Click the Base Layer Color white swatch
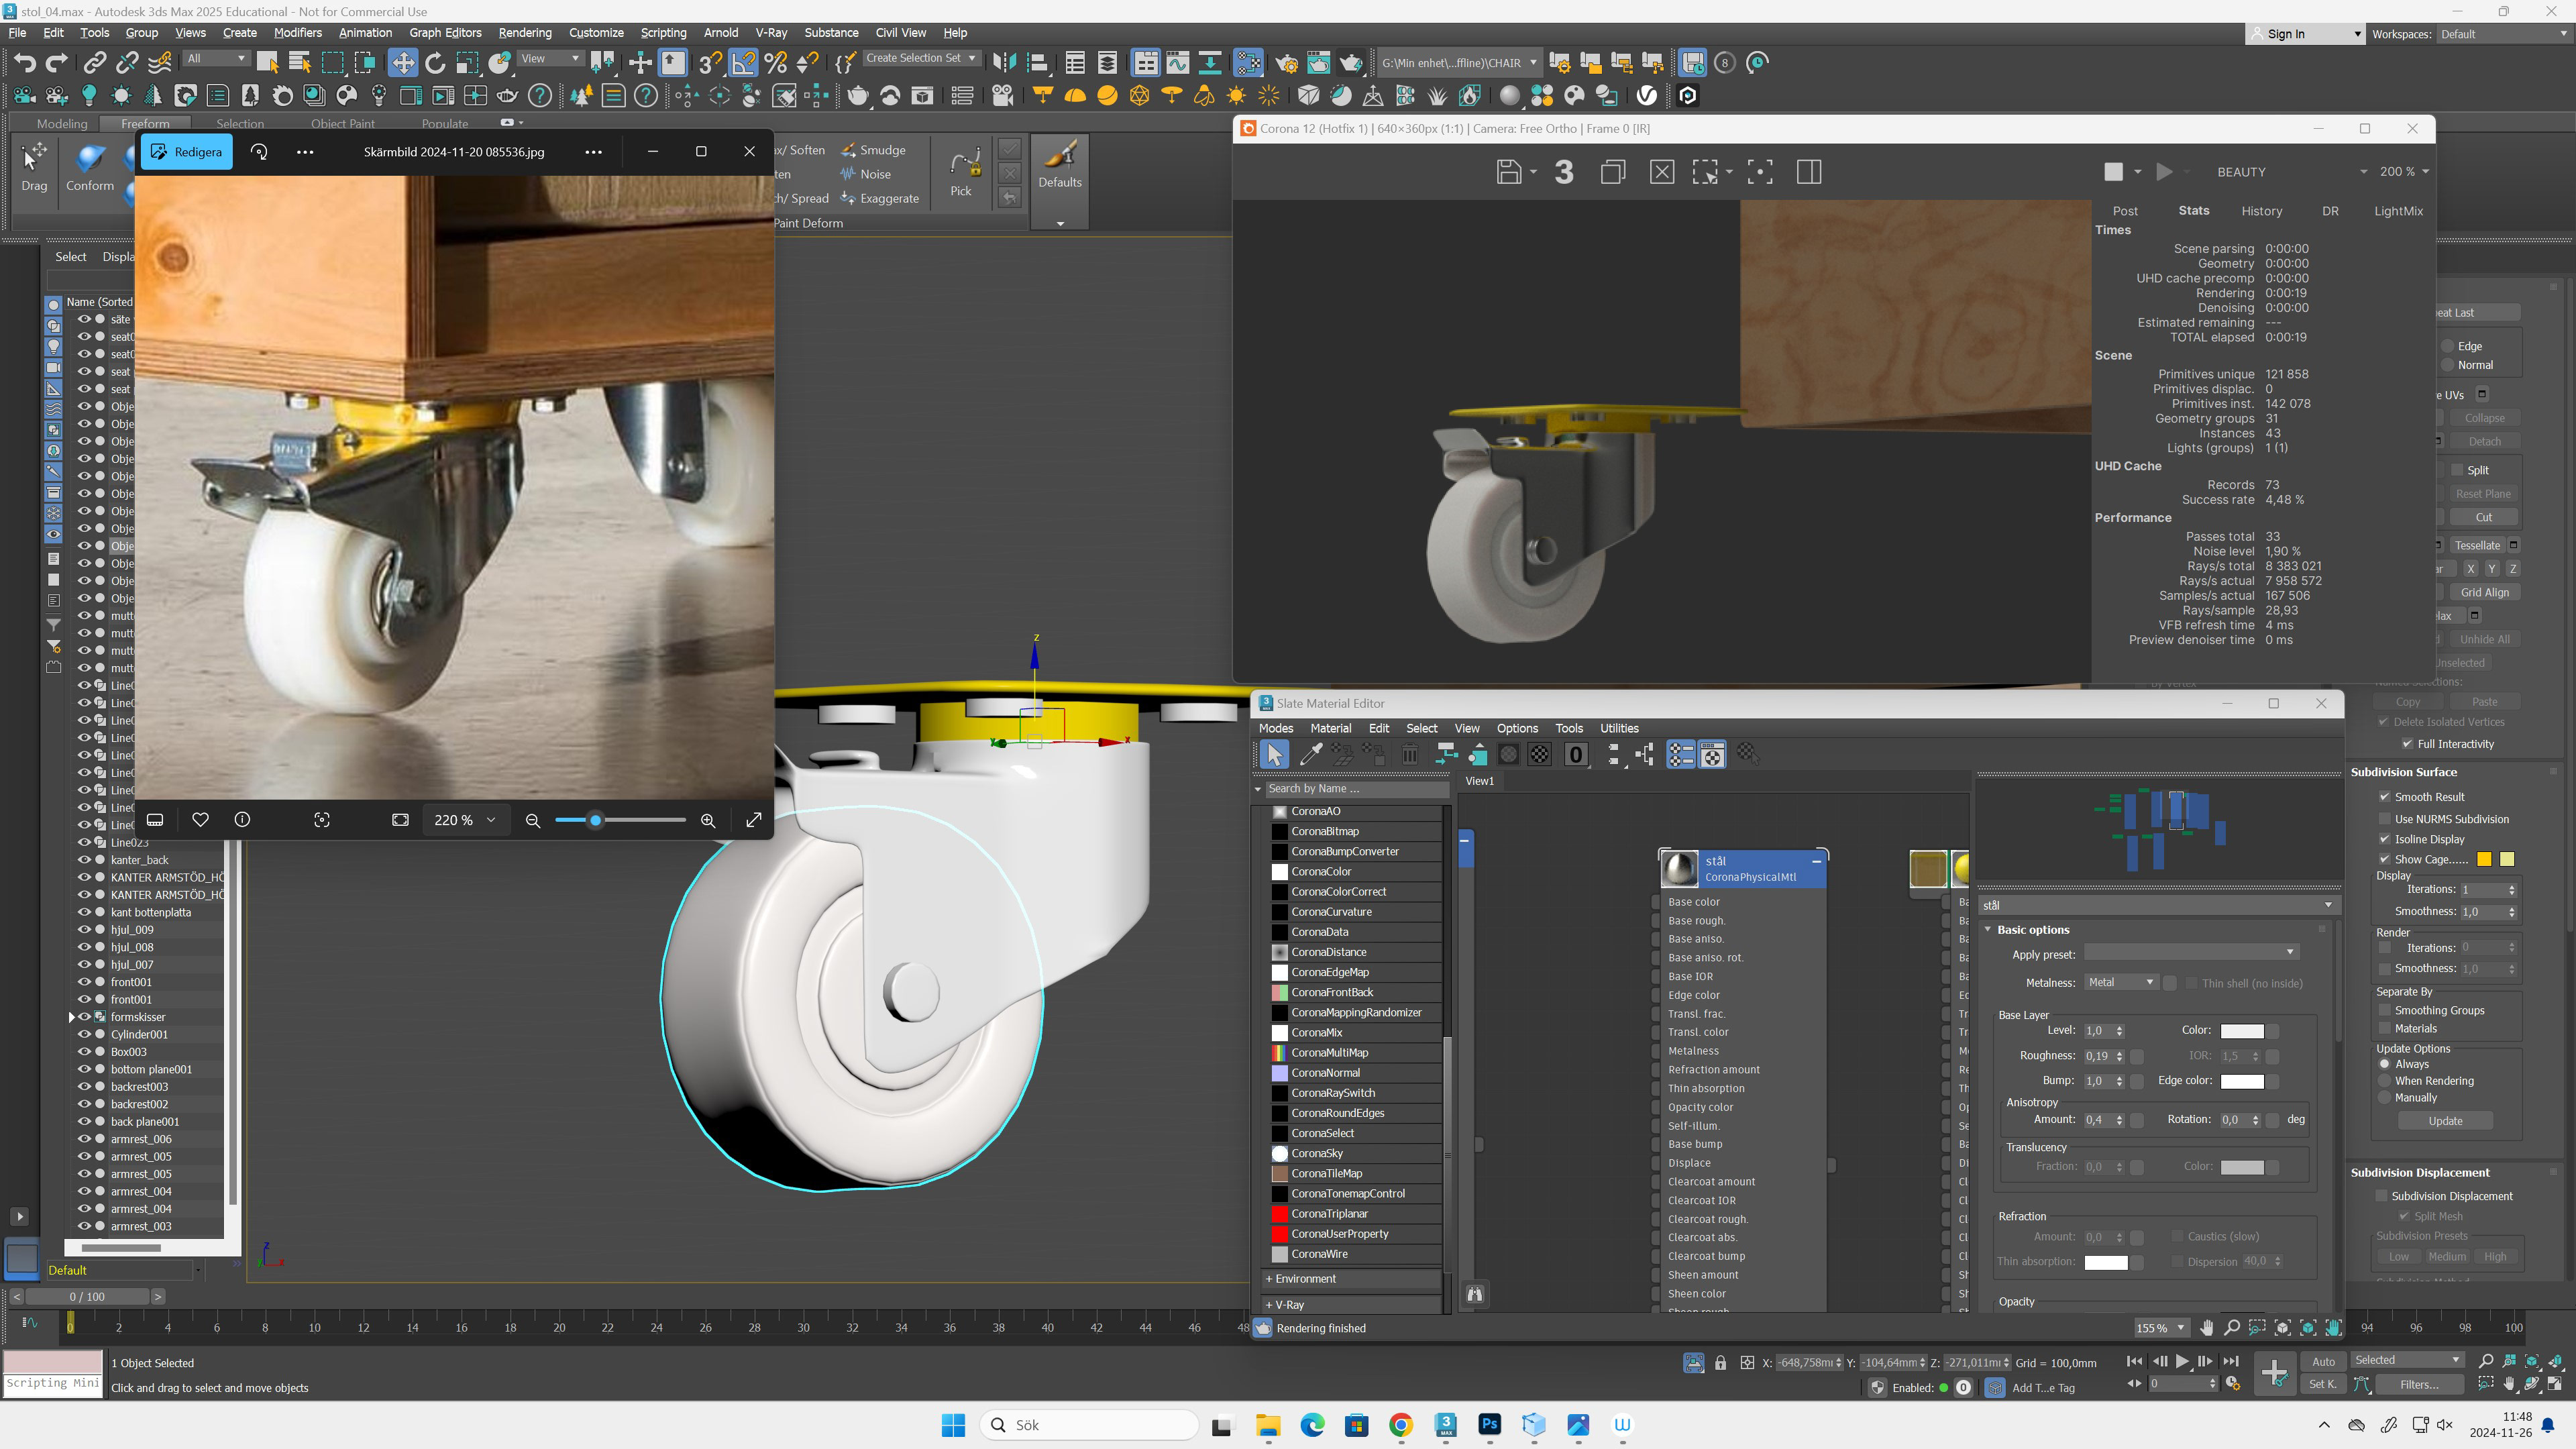The width and height of the screenshot is (2576, 1449). [2241, 1031]
